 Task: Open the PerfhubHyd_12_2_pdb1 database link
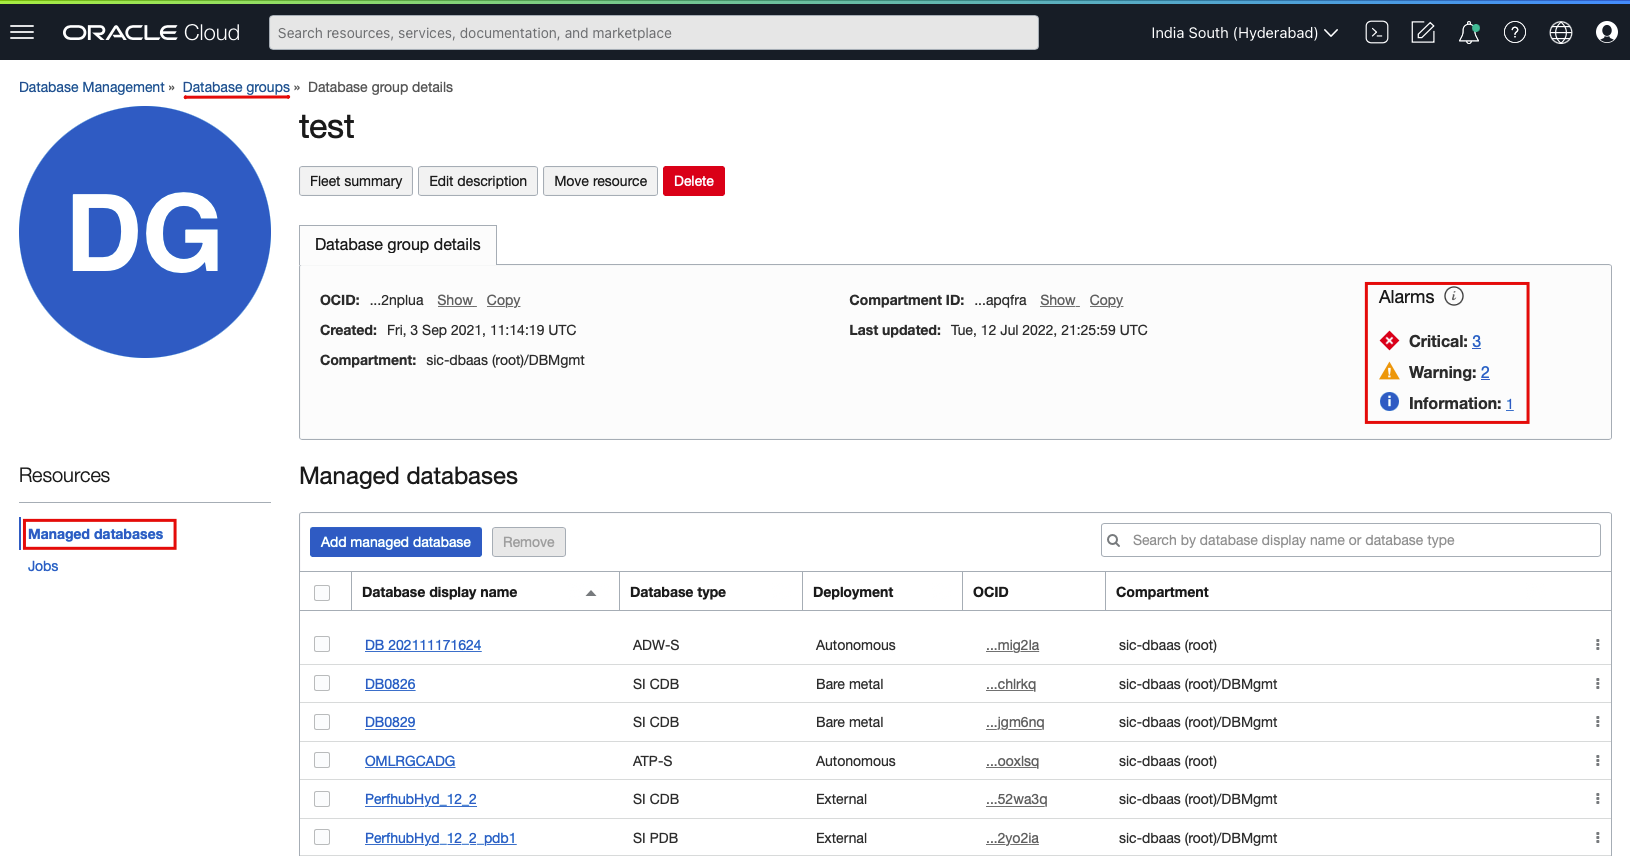(441, 838)
